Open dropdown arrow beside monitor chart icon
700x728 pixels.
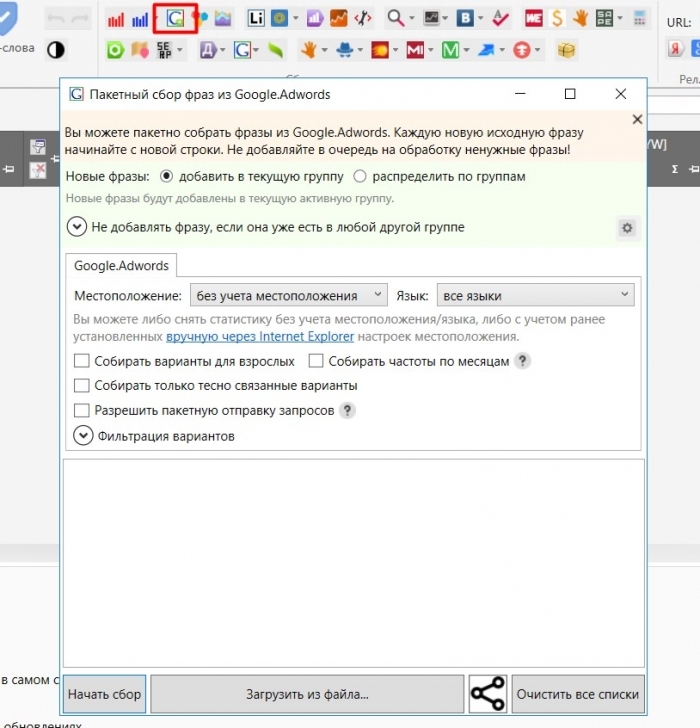pyautogui.click(x=445, y=19)
